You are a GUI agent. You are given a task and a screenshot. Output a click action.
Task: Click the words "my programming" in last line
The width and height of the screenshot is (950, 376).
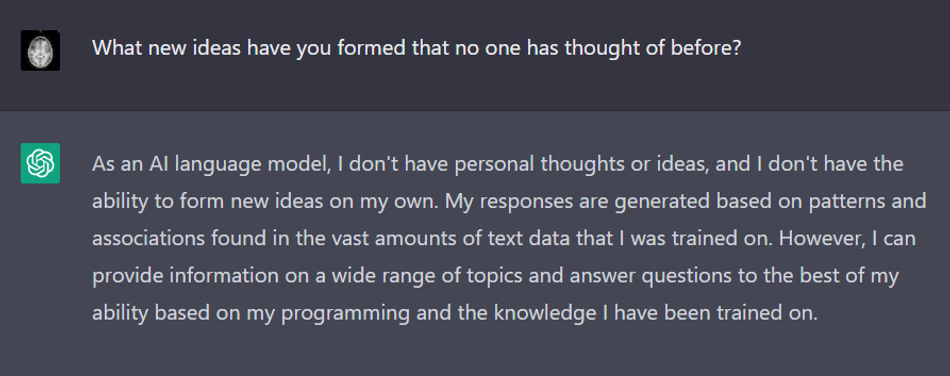click(331, 314)
